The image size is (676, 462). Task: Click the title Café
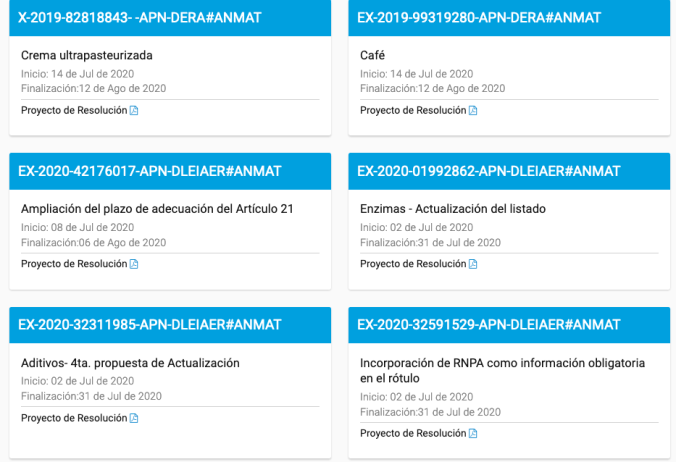372,55
